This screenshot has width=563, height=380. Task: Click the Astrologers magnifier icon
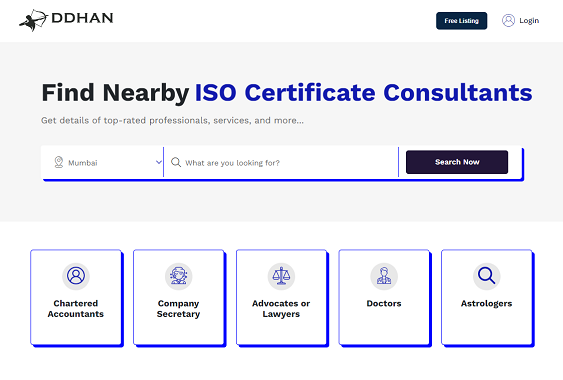point(487,276)
